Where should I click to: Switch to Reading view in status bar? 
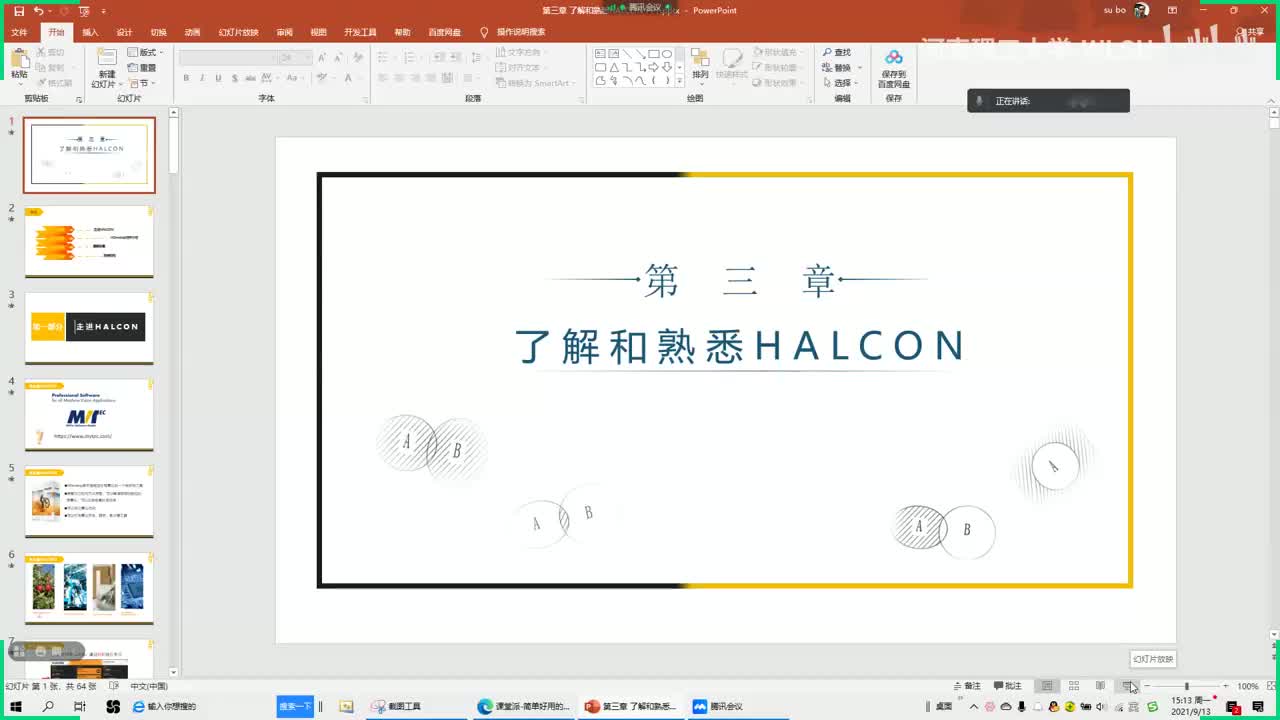coord(1100,686)
